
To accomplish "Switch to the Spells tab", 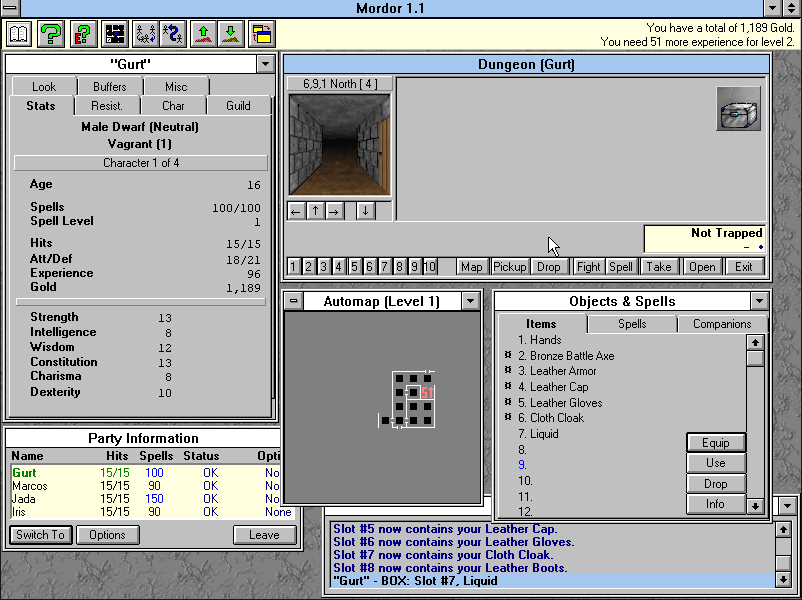I will (631, 323).
